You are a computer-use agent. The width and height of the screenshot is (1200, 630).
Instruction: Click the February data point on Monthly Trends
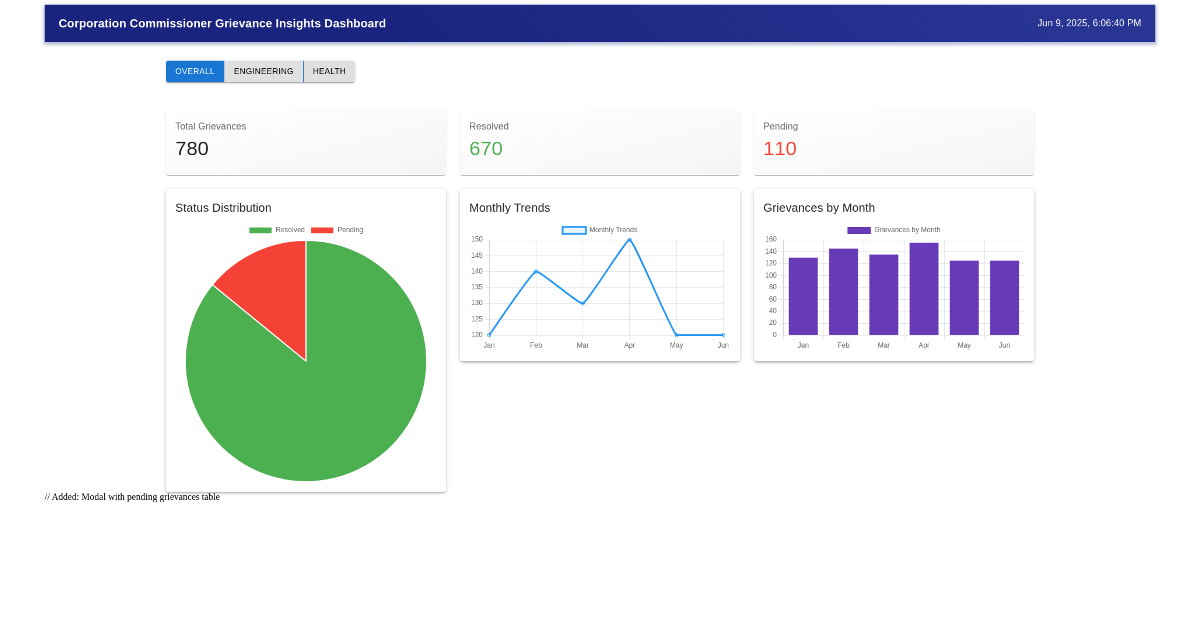pyautogui.click(x=536, y=271)
